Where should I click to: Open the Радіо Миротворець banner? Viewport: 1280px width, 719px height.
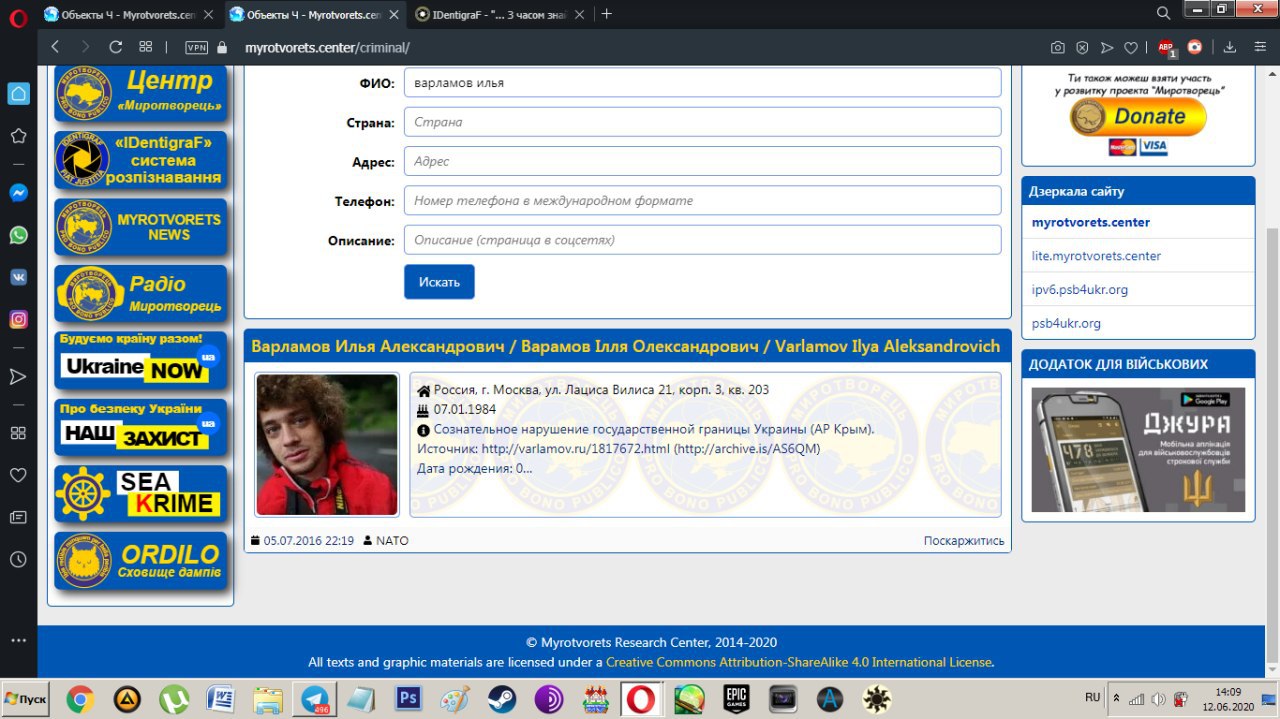[x=141, y=294]
